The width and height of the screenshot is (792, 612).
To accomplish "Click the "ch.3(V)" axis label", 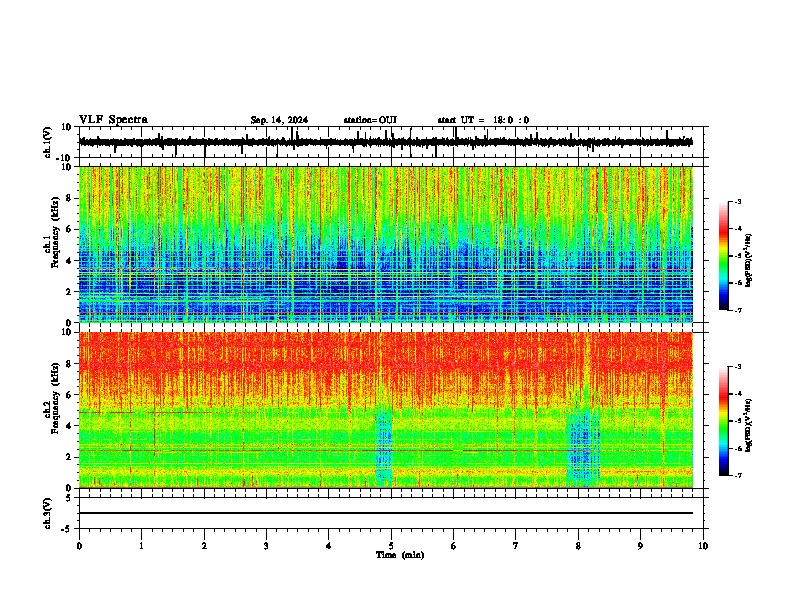I will click(x=48, y=513).
